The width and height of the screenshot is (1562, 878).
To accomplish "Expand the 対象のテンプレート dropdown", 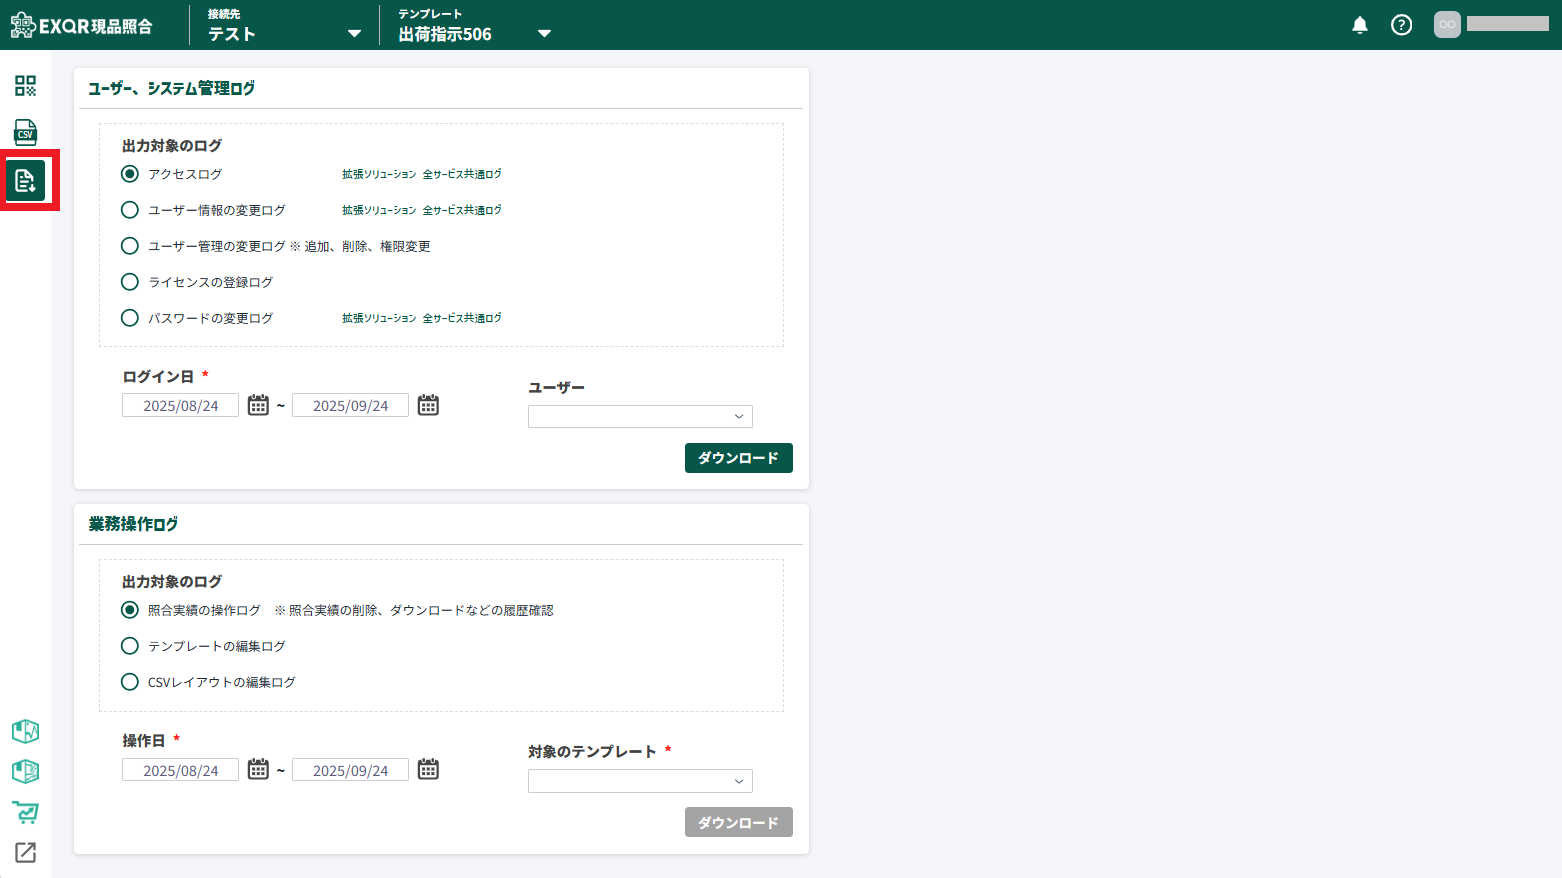I will (640, 781).
